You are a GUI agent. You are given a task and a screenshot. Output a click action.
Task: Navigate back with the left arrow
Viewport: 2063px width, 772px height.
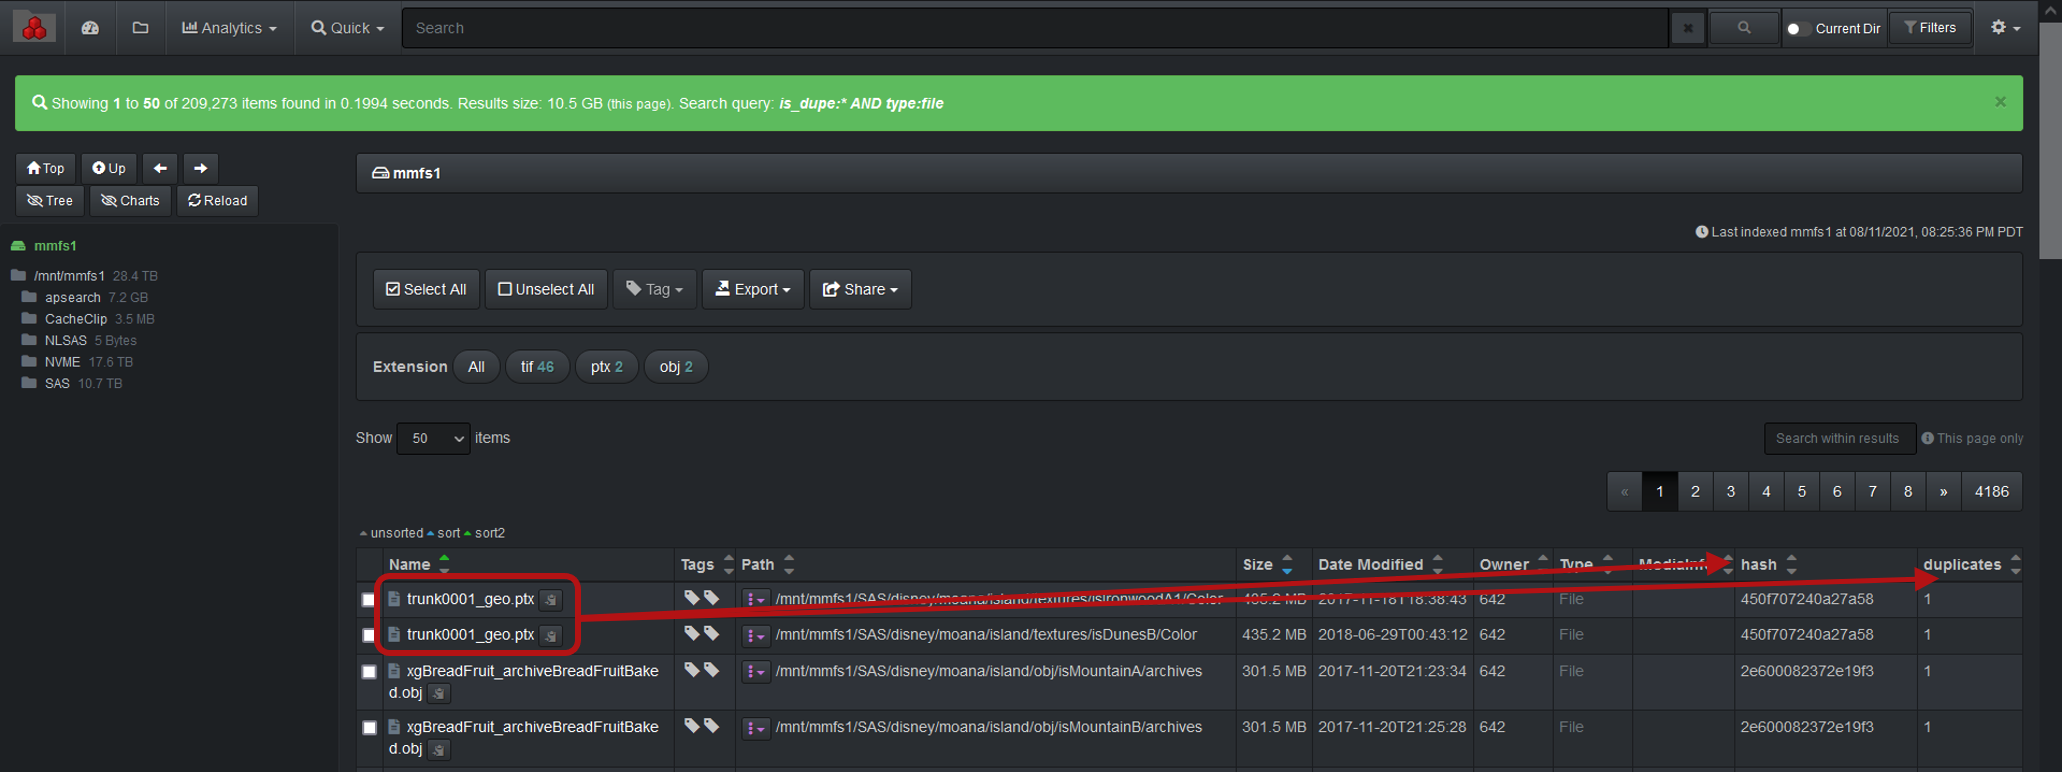[x=160, y=168]
